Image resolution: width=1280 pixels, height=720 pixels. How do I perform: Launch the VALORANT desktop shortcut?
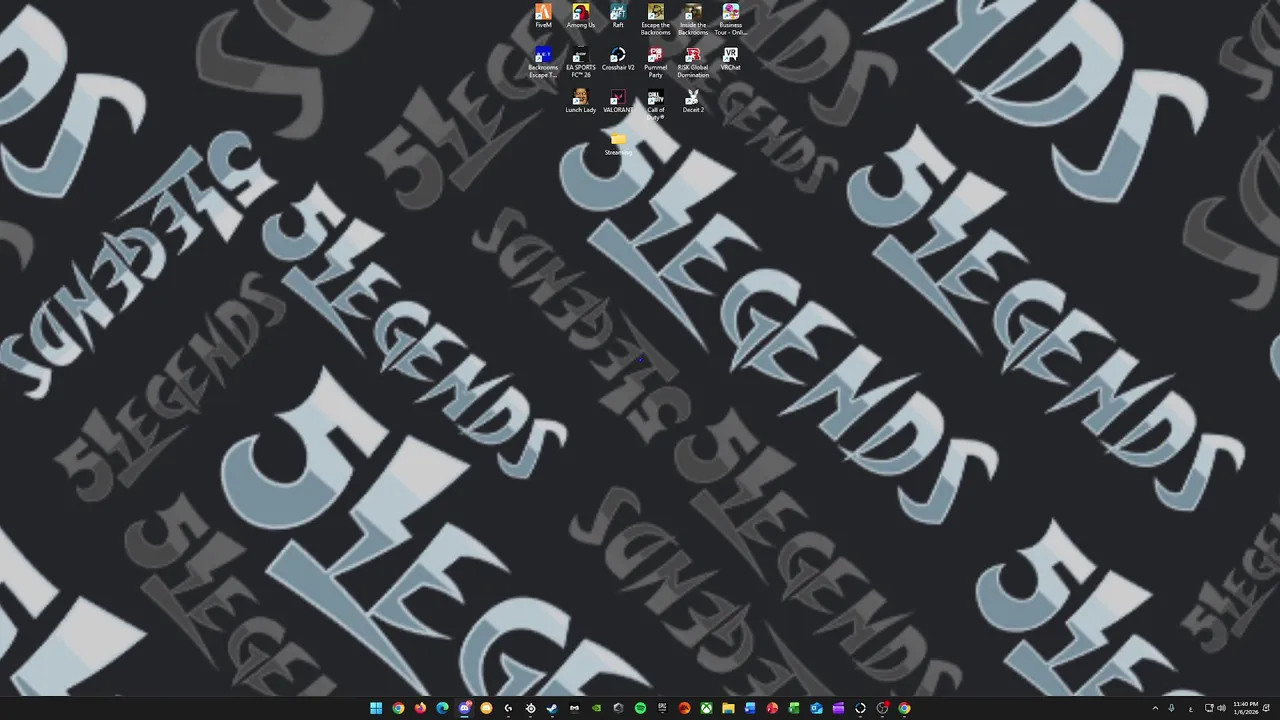coord(618,101)
